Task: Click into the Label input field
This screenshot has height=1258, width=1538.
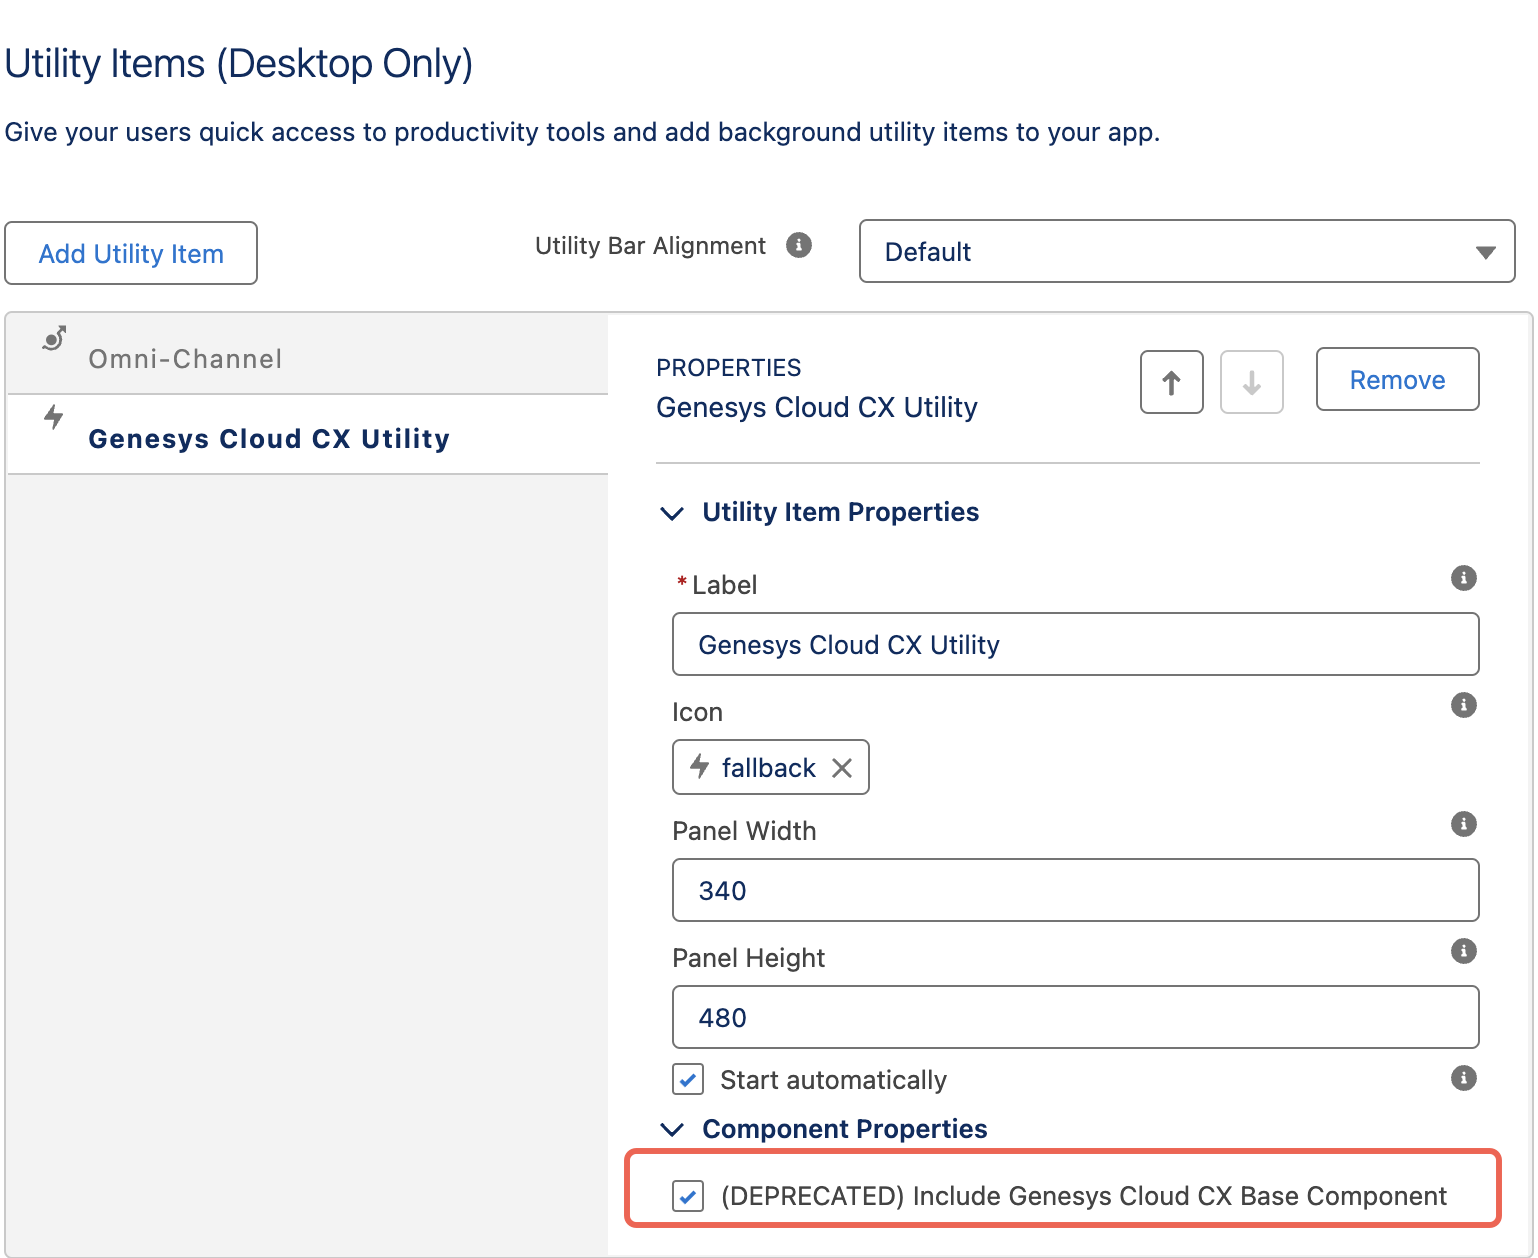Action: 1075,644
